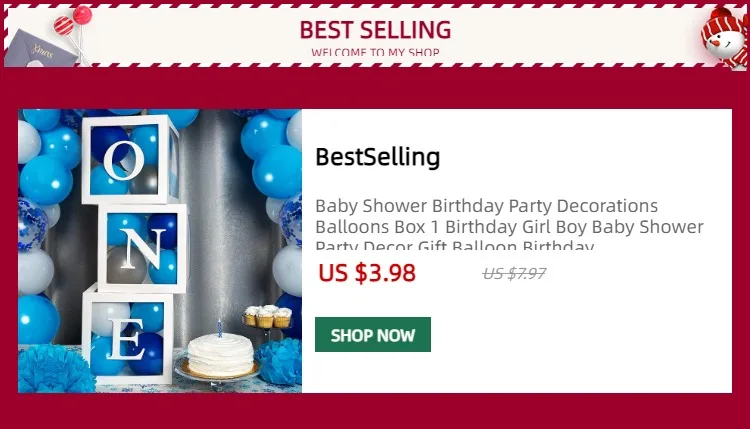
Task: Click the white frosted cake in image
Action: (x=221, y=355)
